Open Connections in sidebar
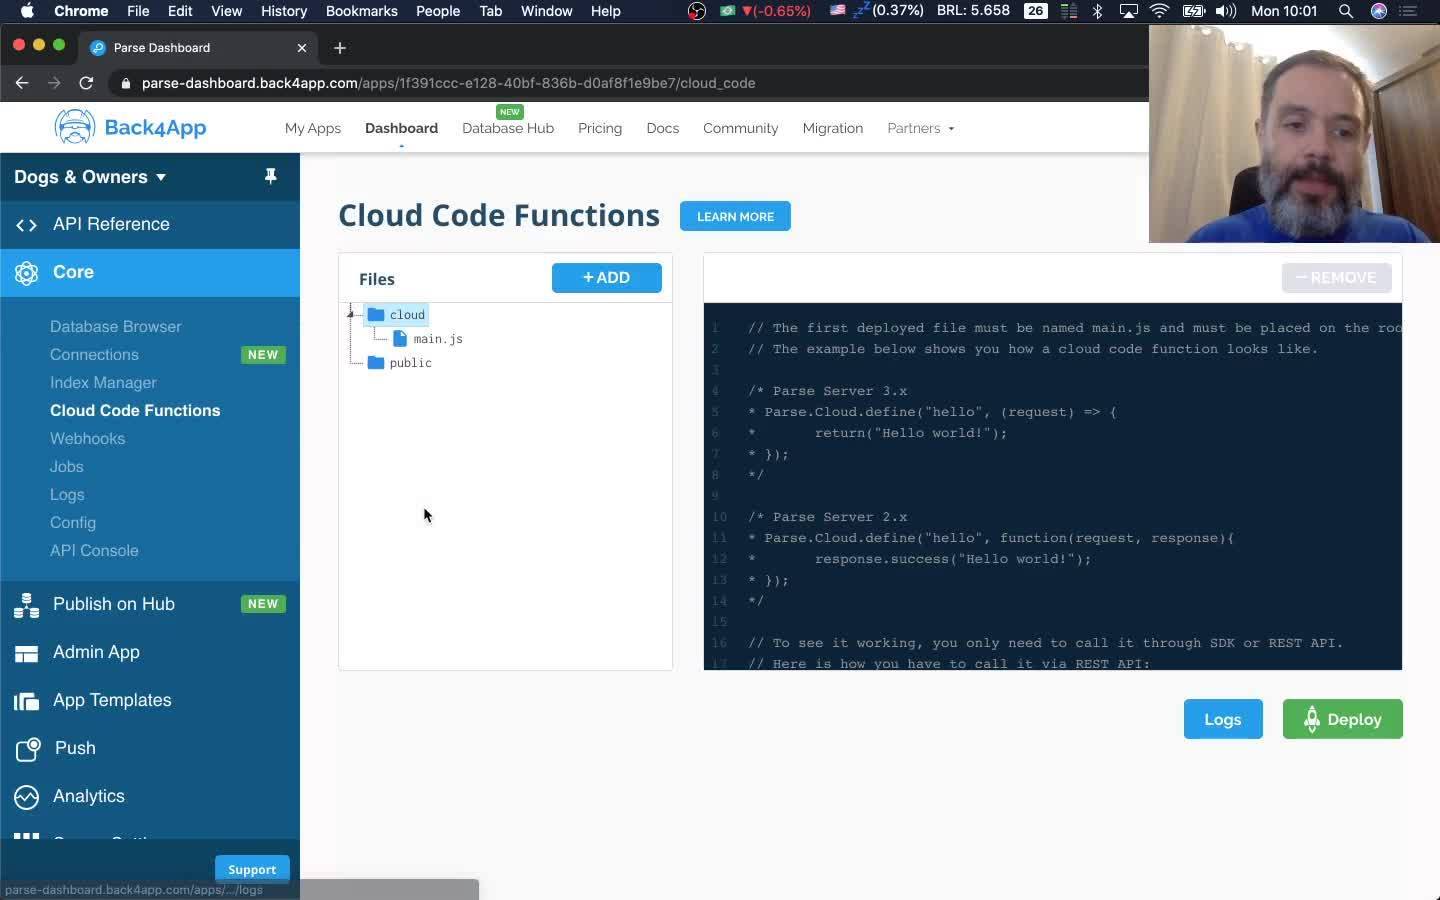The image size is (1440, 900). pos(94,355)
